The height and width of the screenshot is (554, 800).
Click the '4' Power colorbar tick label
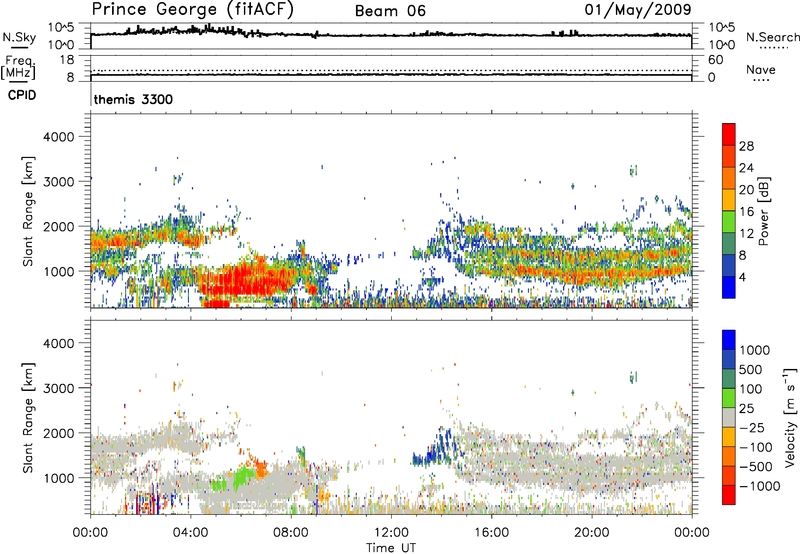[x=742, y=277]
